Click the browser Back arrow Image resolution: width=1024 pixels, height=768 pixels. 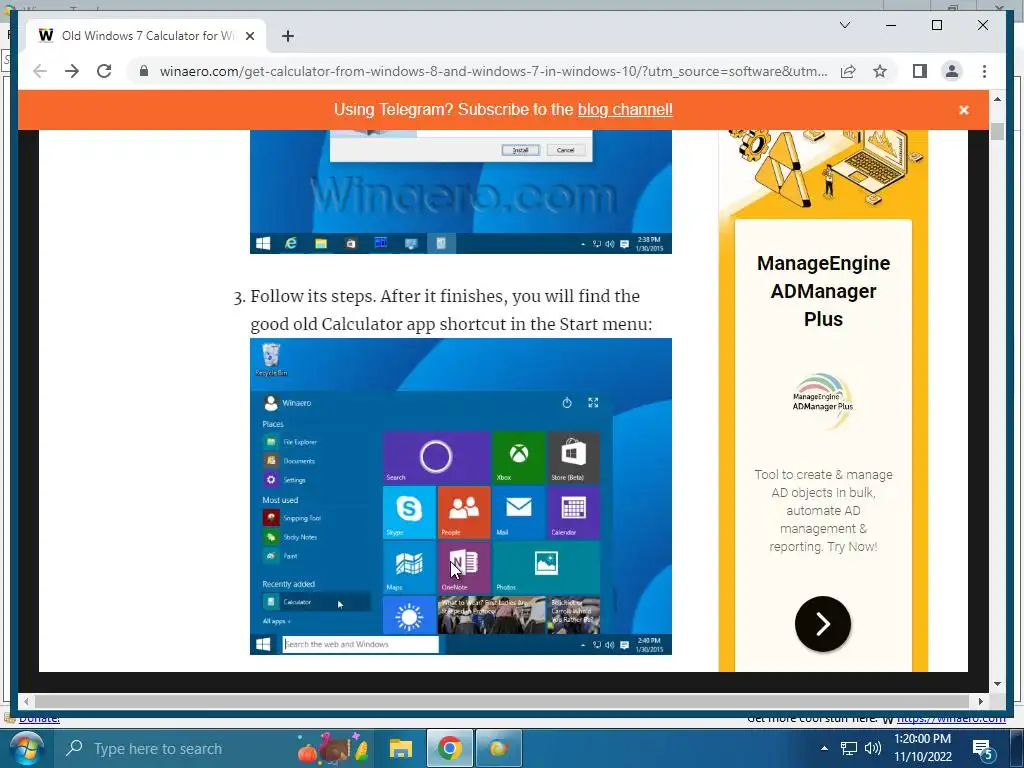coord(40,71)
